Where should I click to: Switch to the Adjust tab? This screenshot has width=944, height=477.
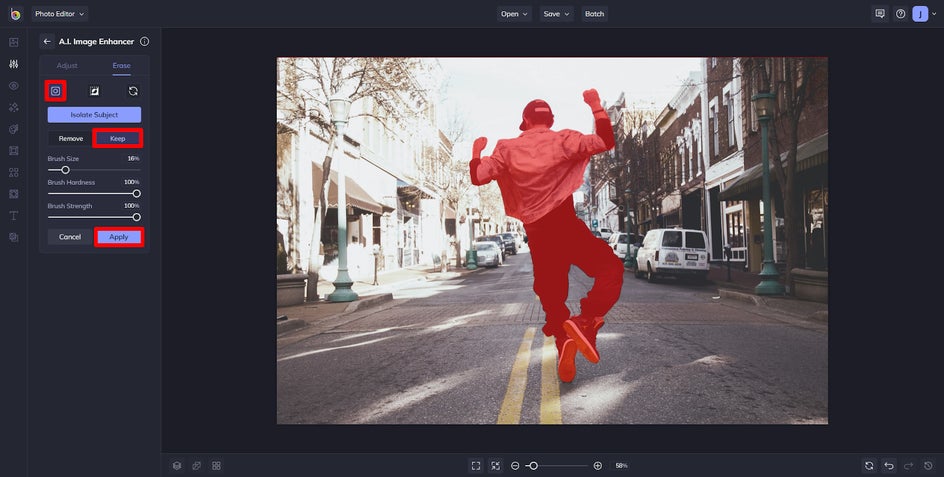coord(67,65)
